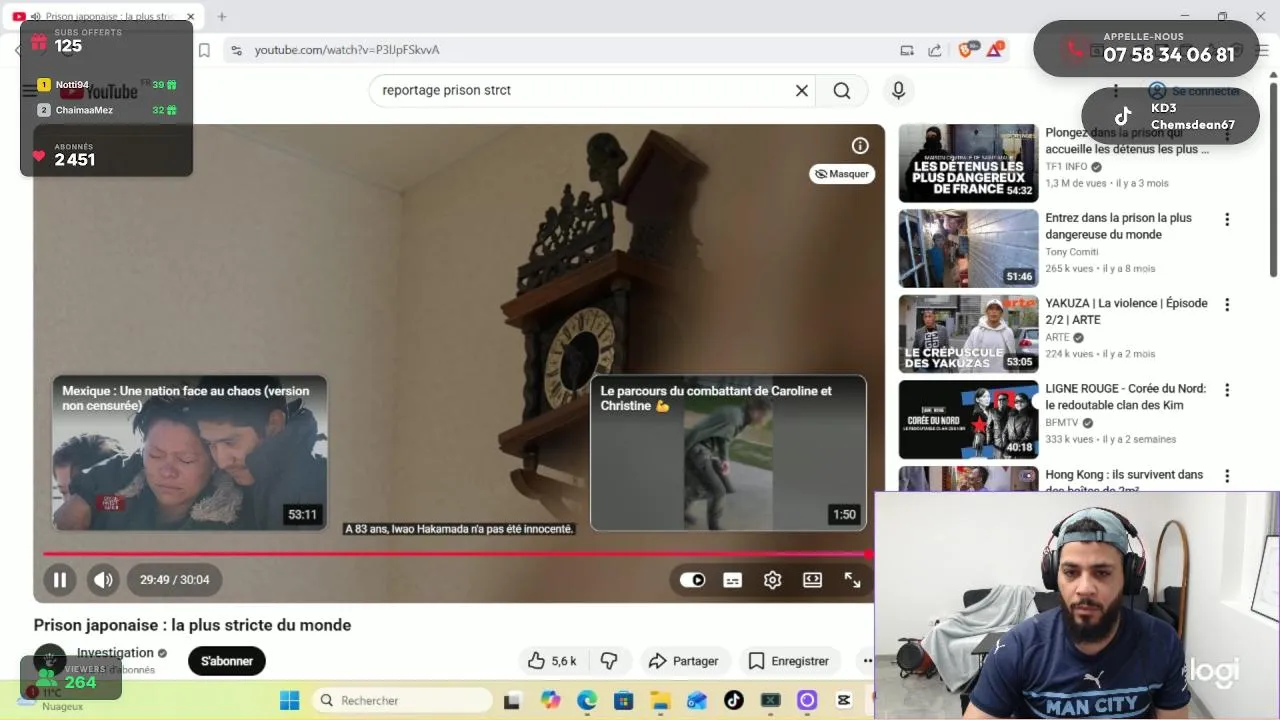Open Entrez dans la prison la plus dangereuse

[1118, 226]
